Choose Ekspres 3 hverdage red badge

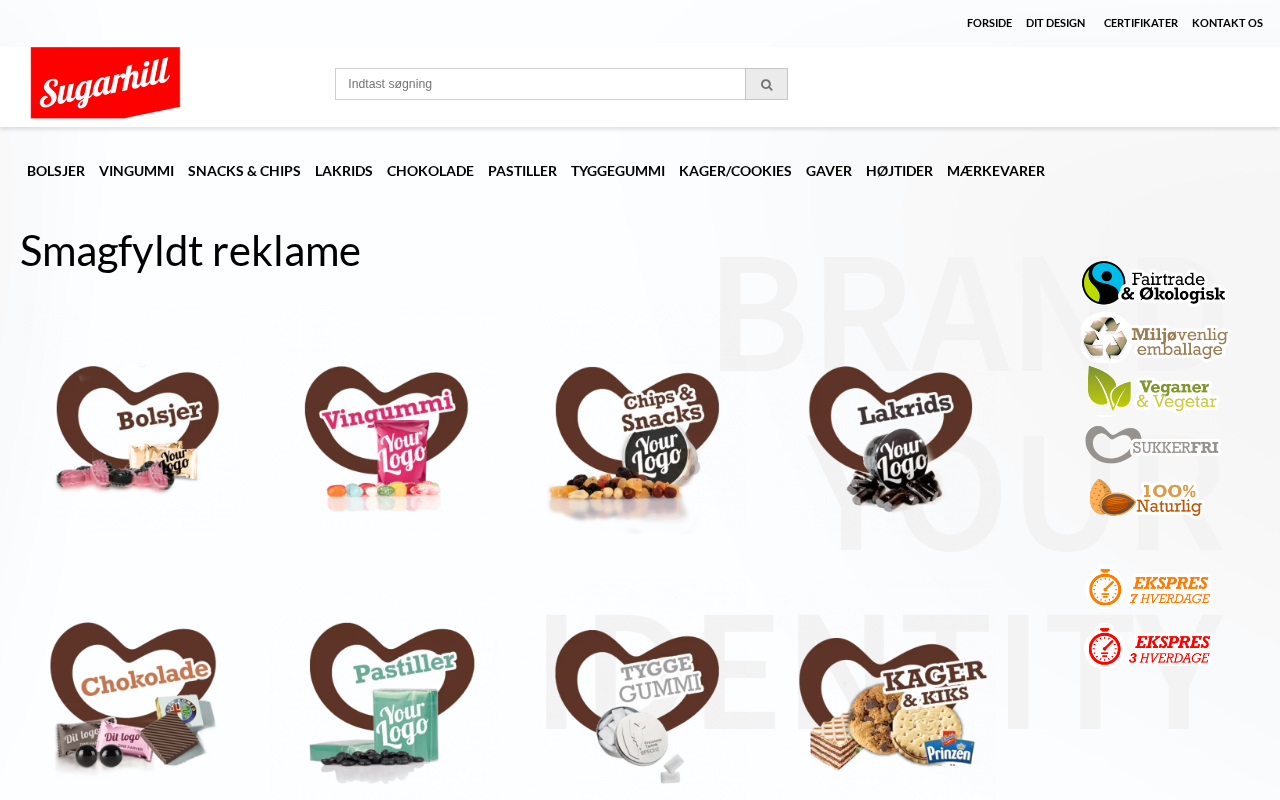point(1148,647)
